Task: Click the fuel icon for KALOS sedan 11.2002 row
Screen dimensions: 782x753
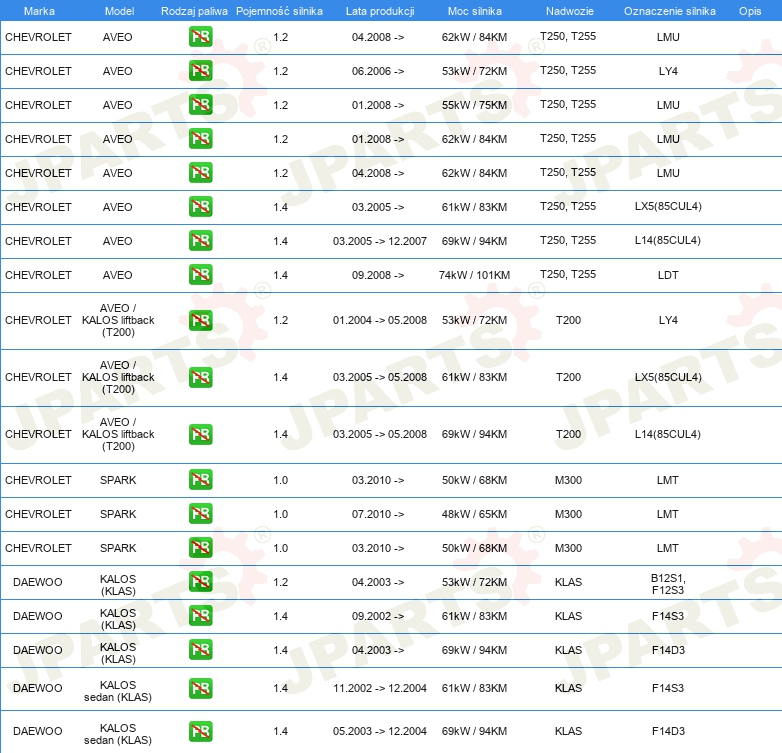Action: 200,688
